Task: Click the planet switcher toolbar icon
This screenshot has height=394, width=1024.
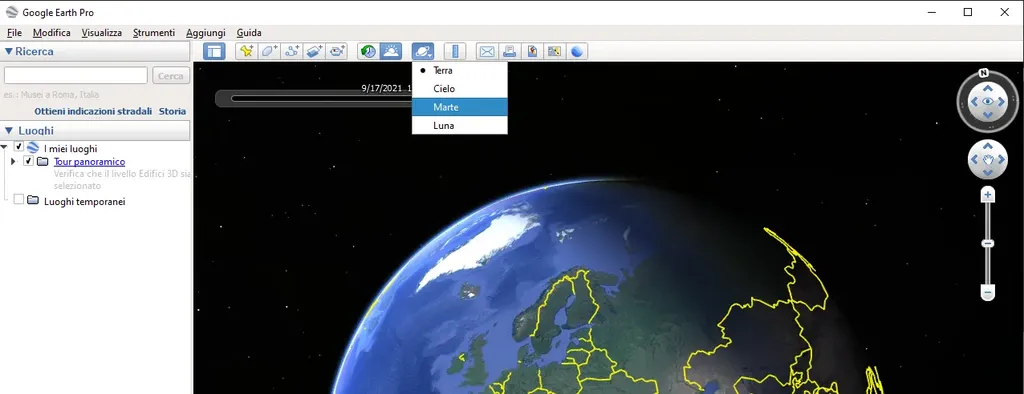Action: tap(423, 51)
